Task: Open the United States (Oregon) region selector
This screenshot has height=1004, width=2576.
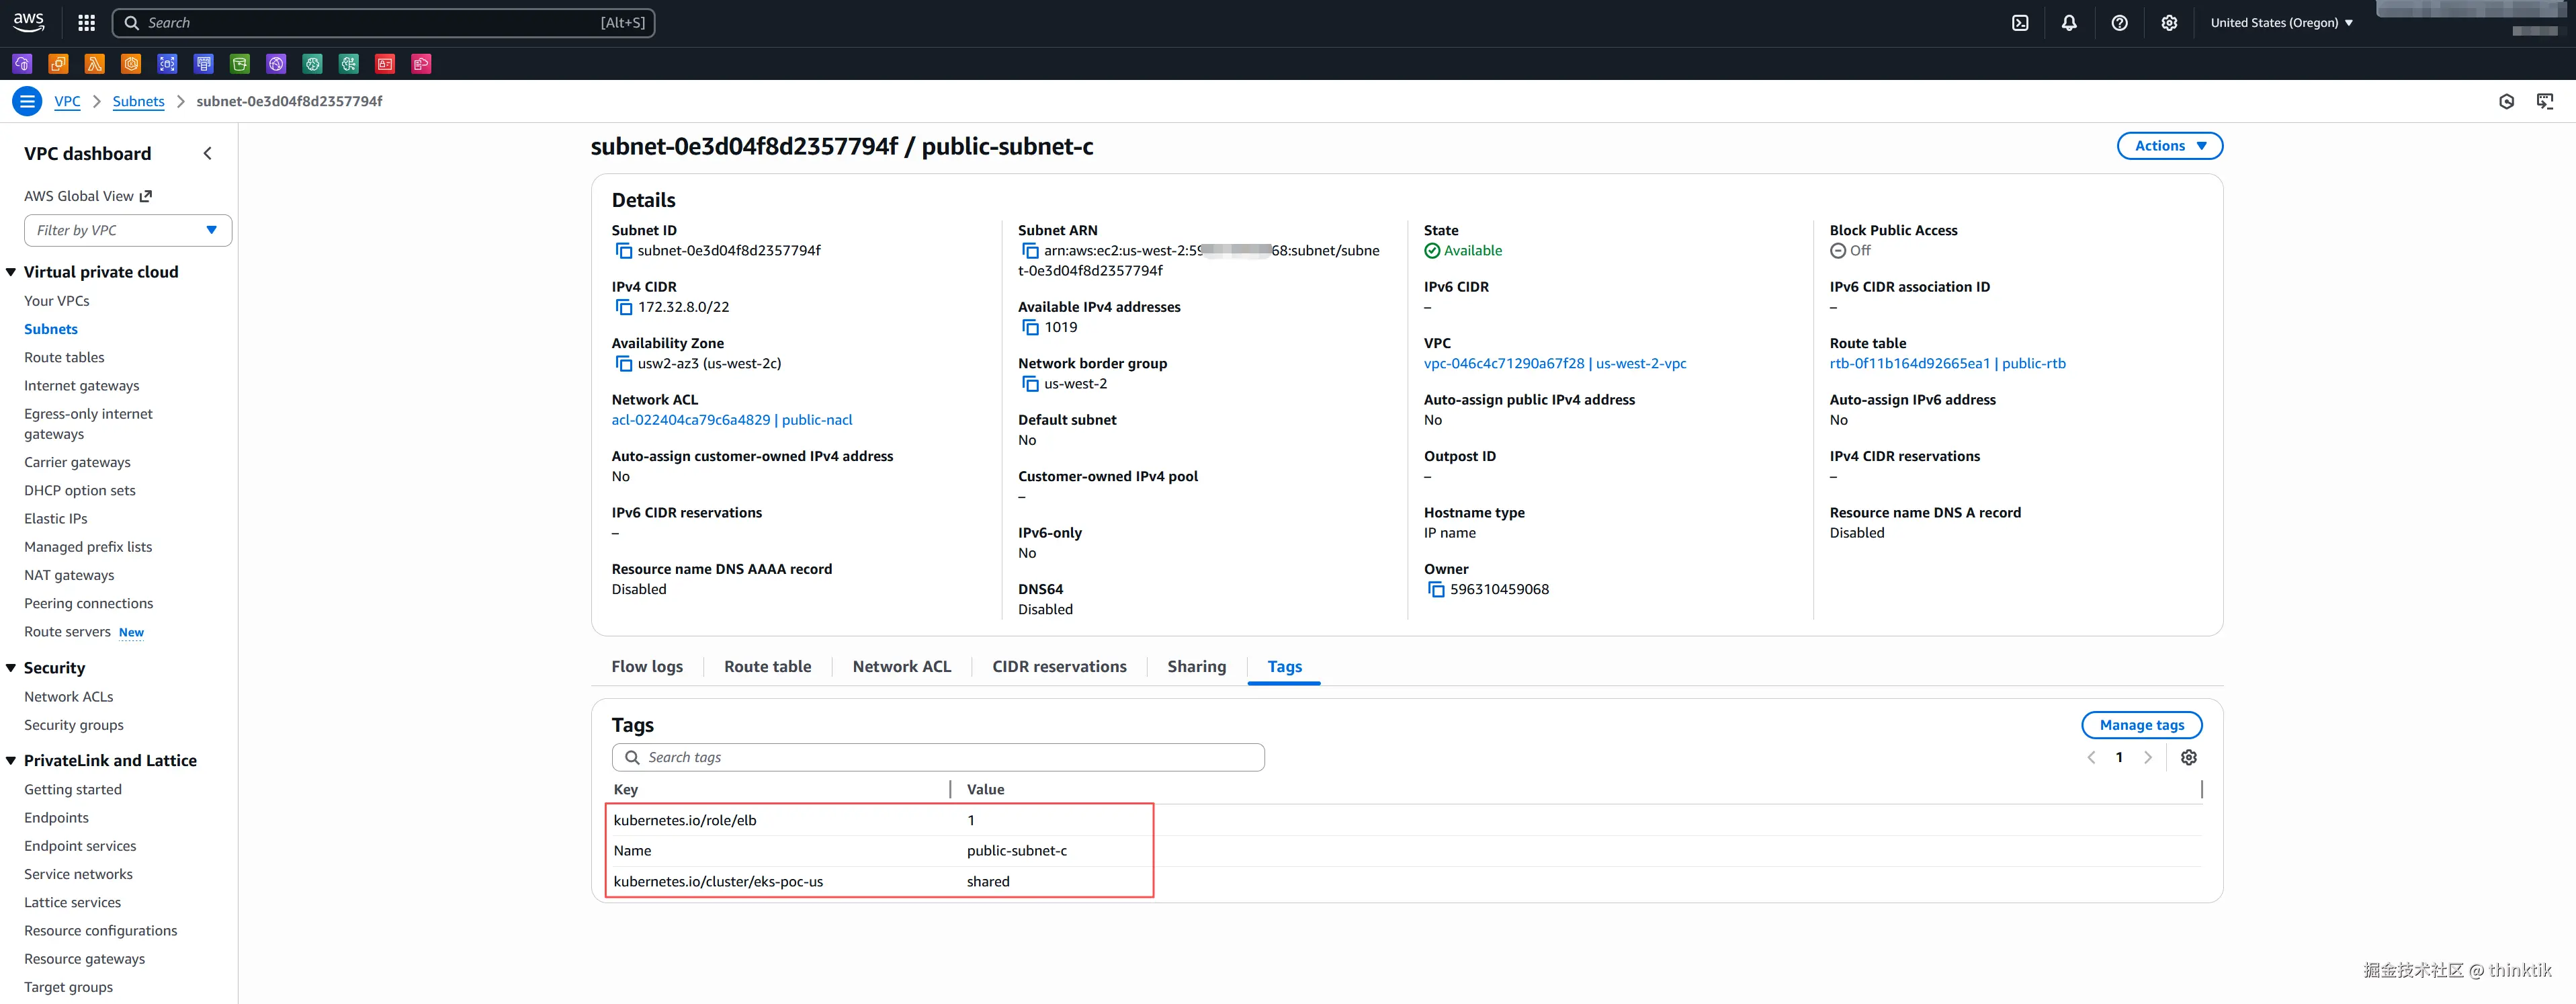Action: click(2281, 22)
